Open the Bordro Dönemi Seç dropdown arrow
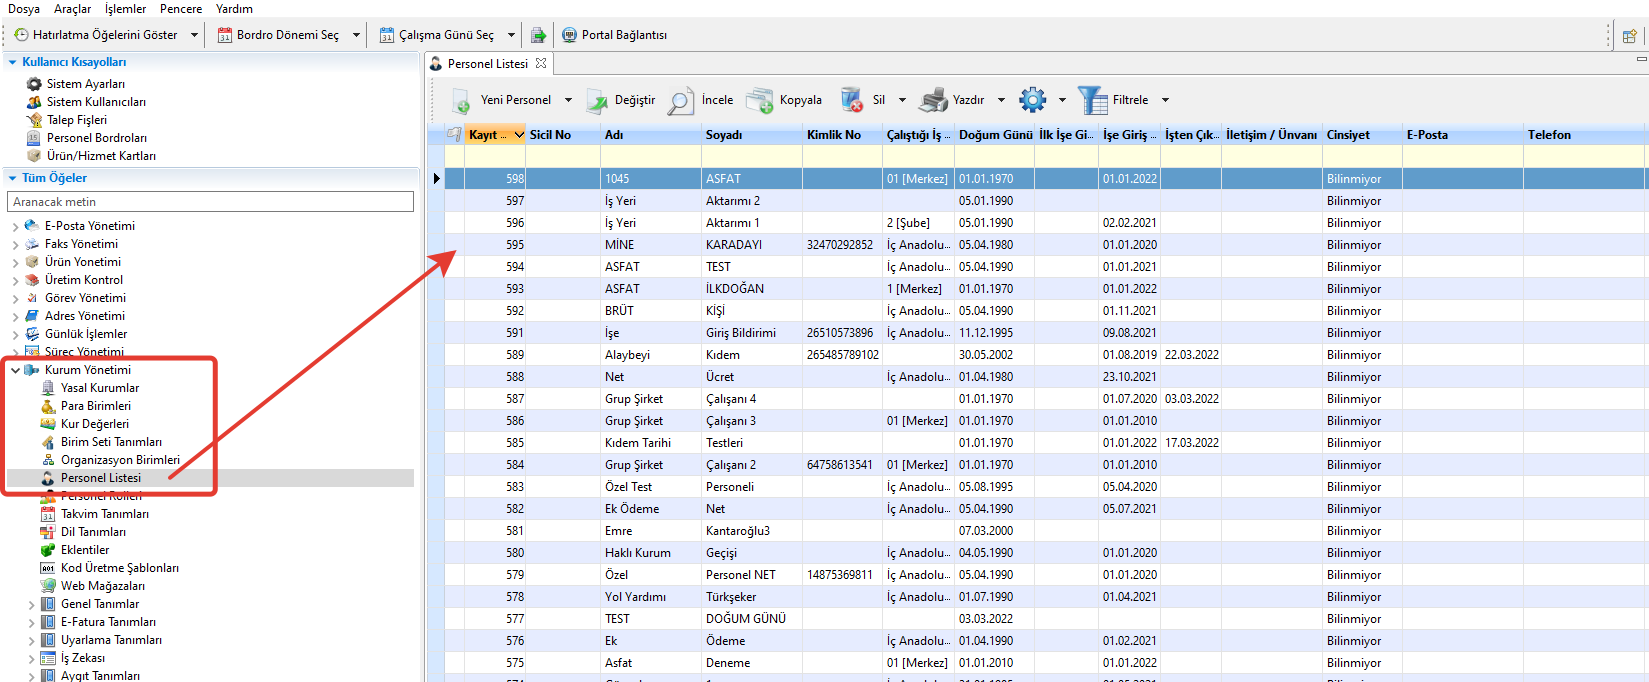The image size is (1649, 682). click(x=356, y=35)
